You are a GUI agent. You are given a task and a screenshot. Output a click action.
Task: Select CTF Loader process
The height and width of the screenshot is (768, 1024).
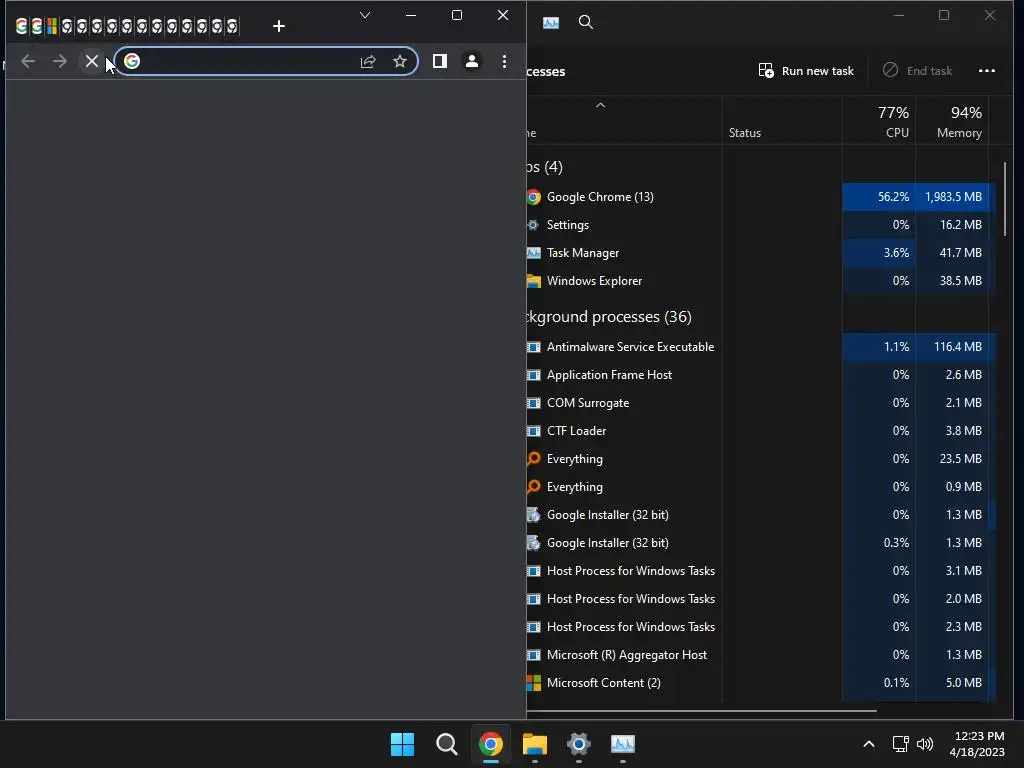pyautogui.click(x=761, y=431)
